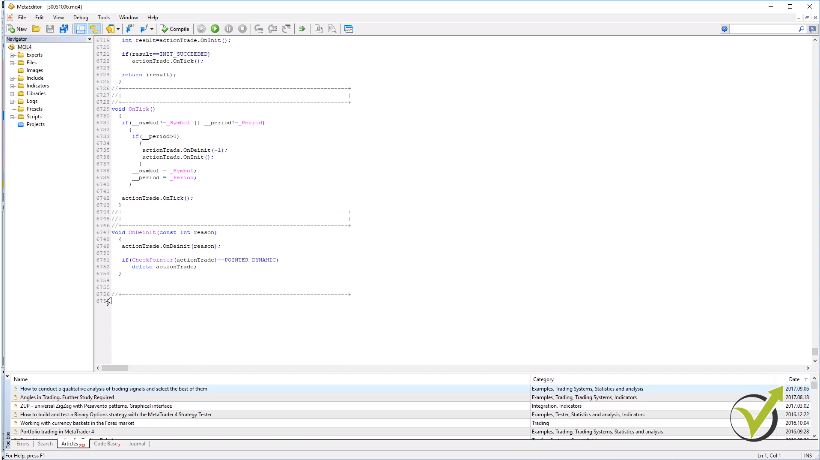This screenshot has height=460, width=820.
Task: Save the current file using the floppy icon
Action: point(48,29)
